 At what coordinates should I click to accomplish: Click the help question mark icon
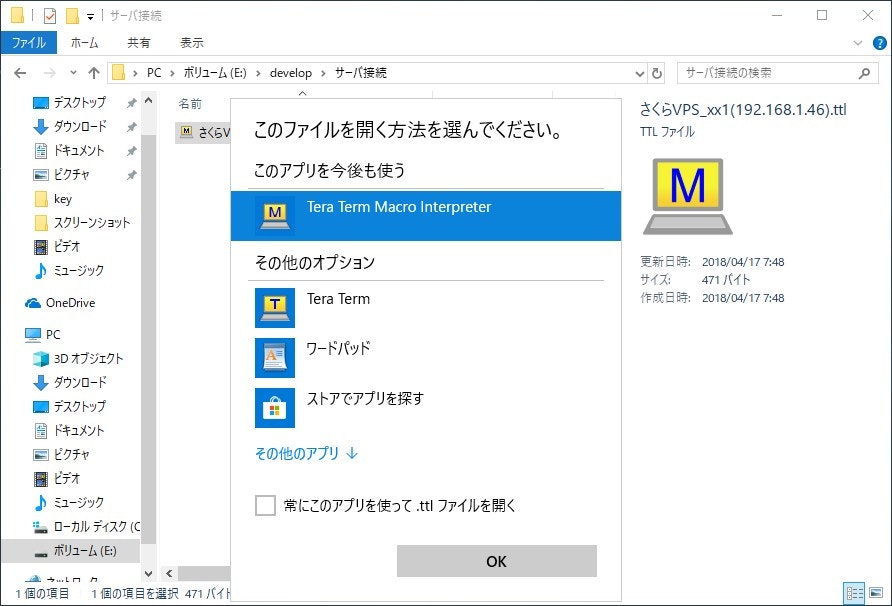point(879,43)
